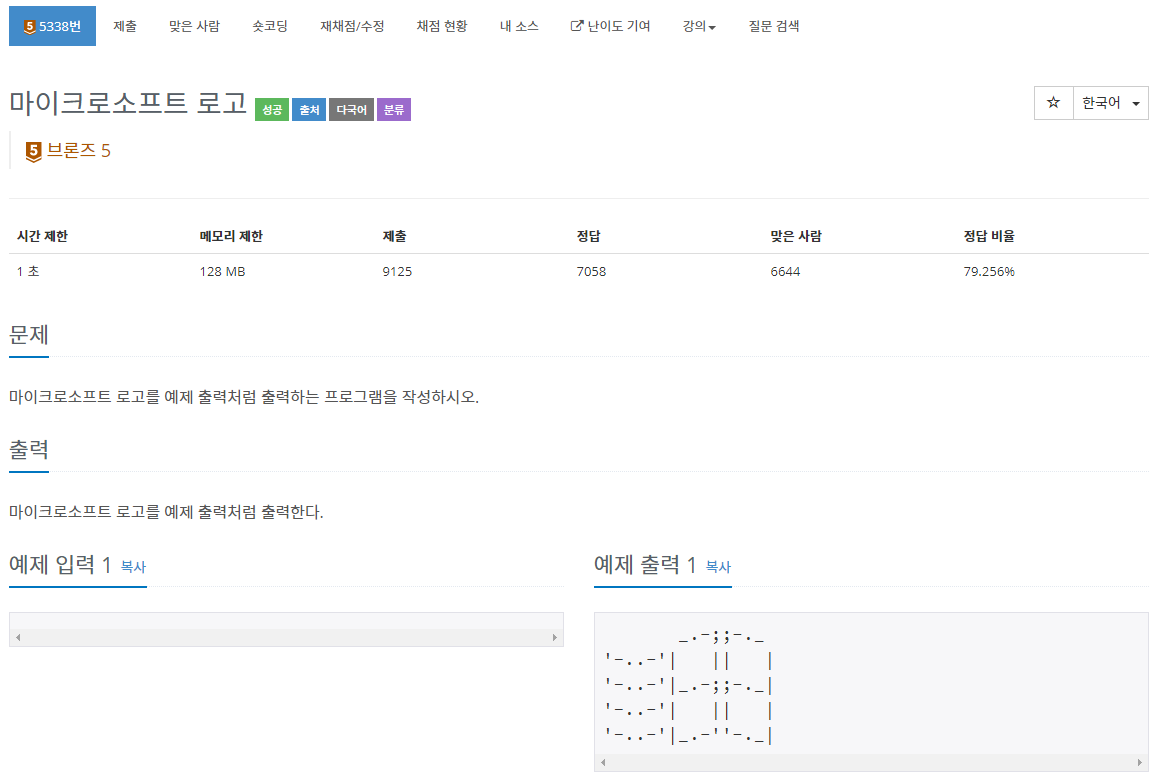
Task: Click the 예제 출력 1 heading
Action: pyautogui.click(x=645, y=565)
